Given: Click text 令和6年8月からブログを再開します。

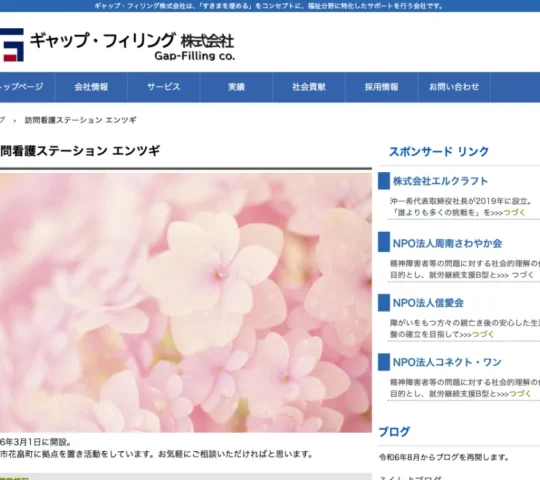Looking at the screenshot, I should point(444,457).
